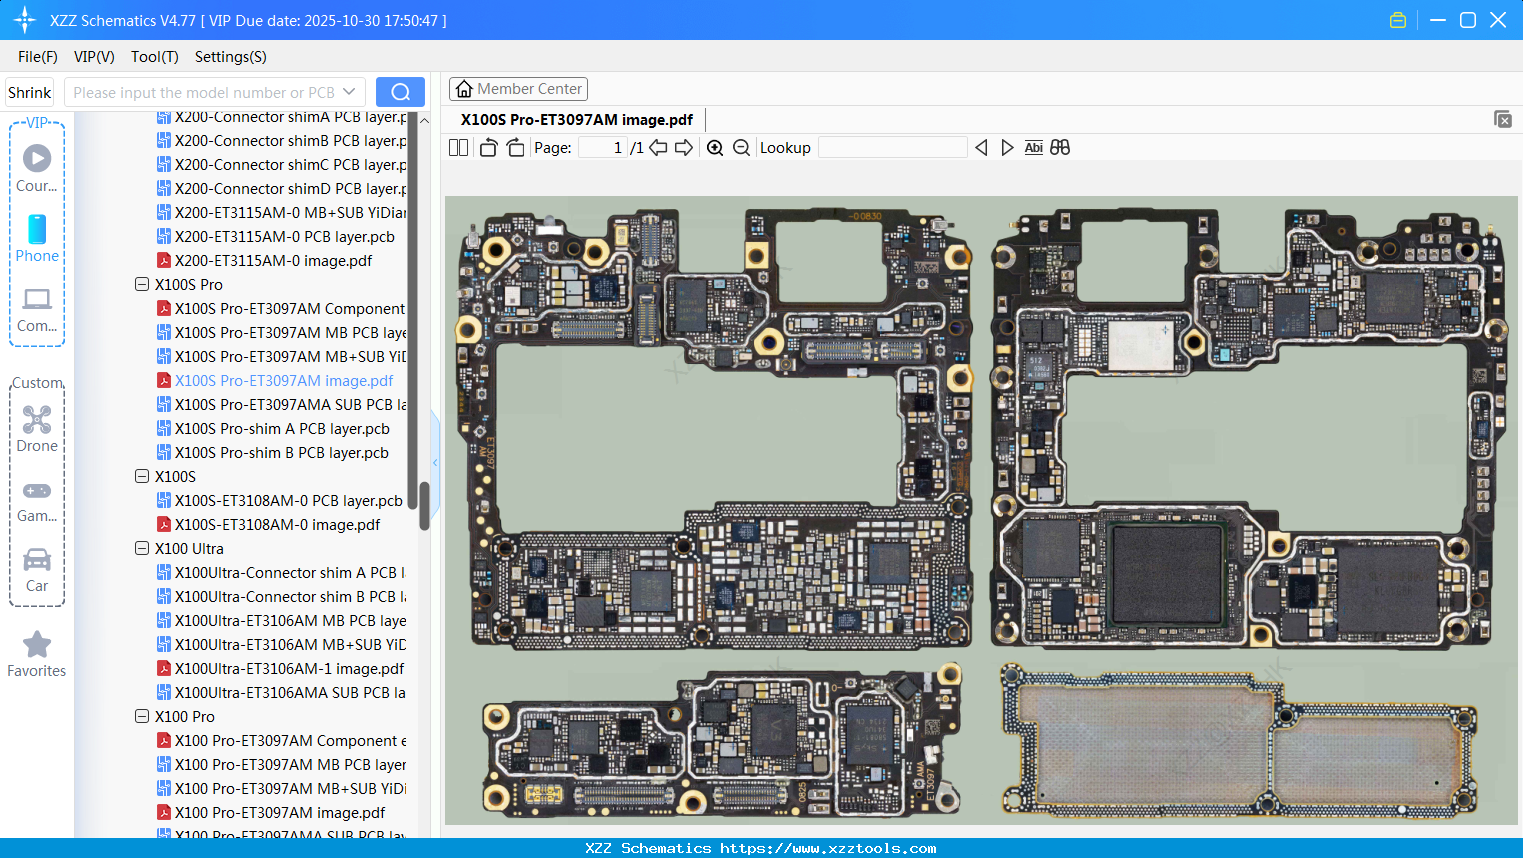The width and height of the screenshot is (1523, 858).
Task: Collapse the X100S Pro tree node
Action: 141,284
